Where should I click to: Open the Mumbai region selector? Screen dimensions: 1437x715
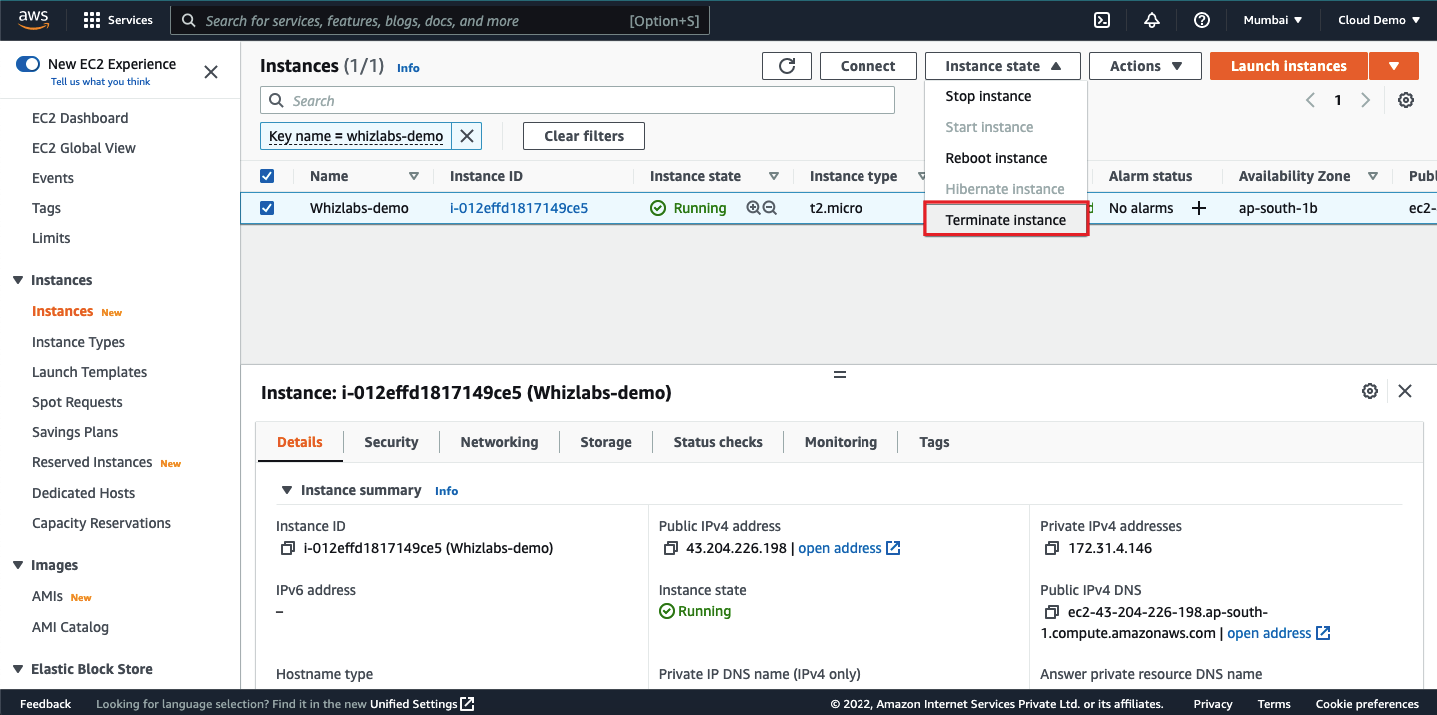coord(1272,20)
